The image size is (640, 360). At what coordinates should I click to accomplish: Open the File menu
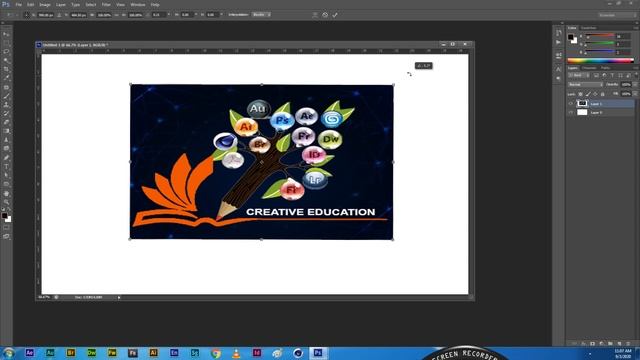pos(18,4)
